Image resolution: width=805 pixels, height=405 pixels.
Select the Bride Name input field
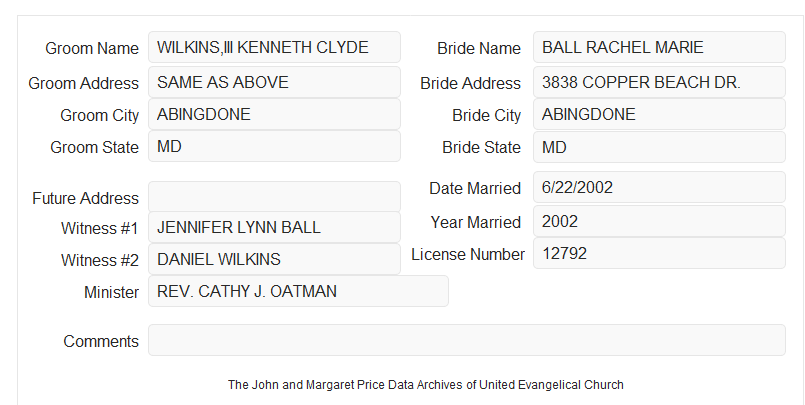(x=659, y=47)
